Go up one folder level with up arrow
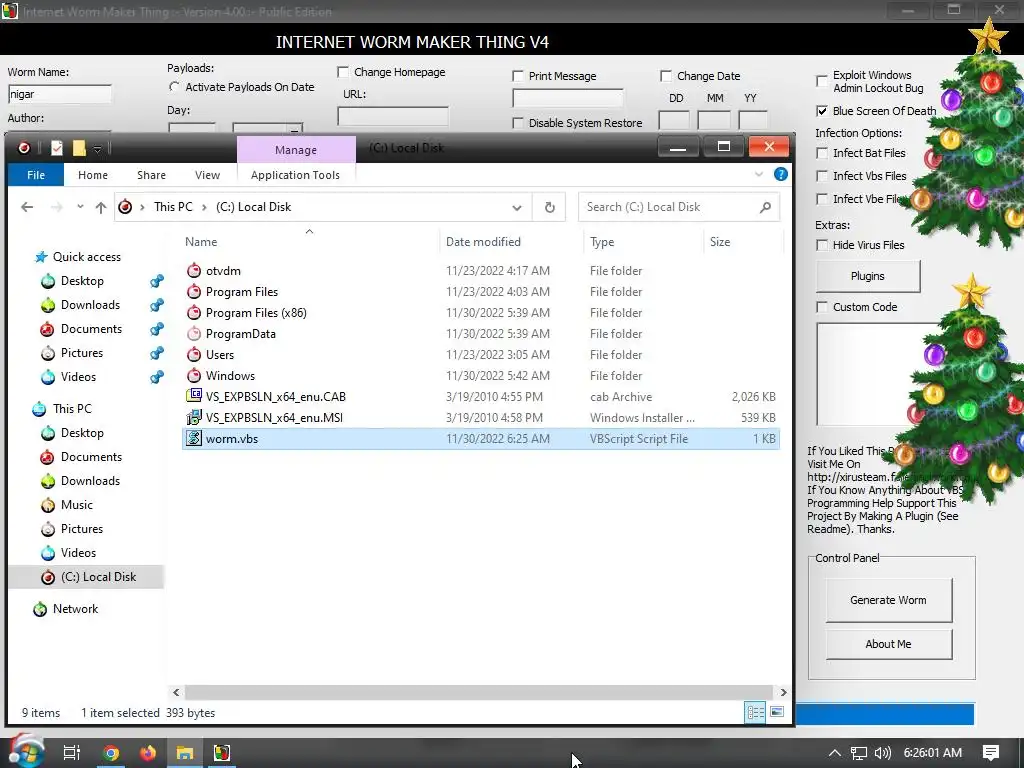Image resolution: width=1024 pixels, height=768 pixels. [x=101, y=207]
